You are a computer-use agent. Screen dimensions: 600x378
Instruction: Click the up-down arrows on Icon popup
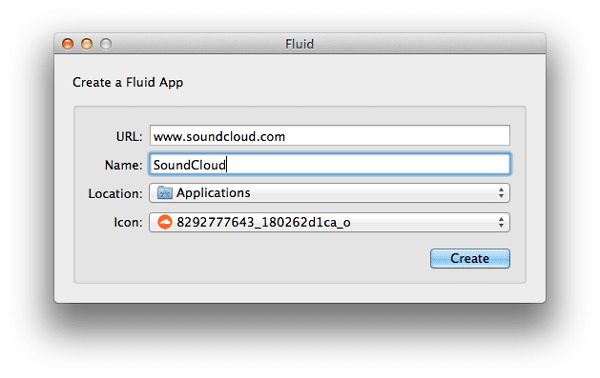501,222
